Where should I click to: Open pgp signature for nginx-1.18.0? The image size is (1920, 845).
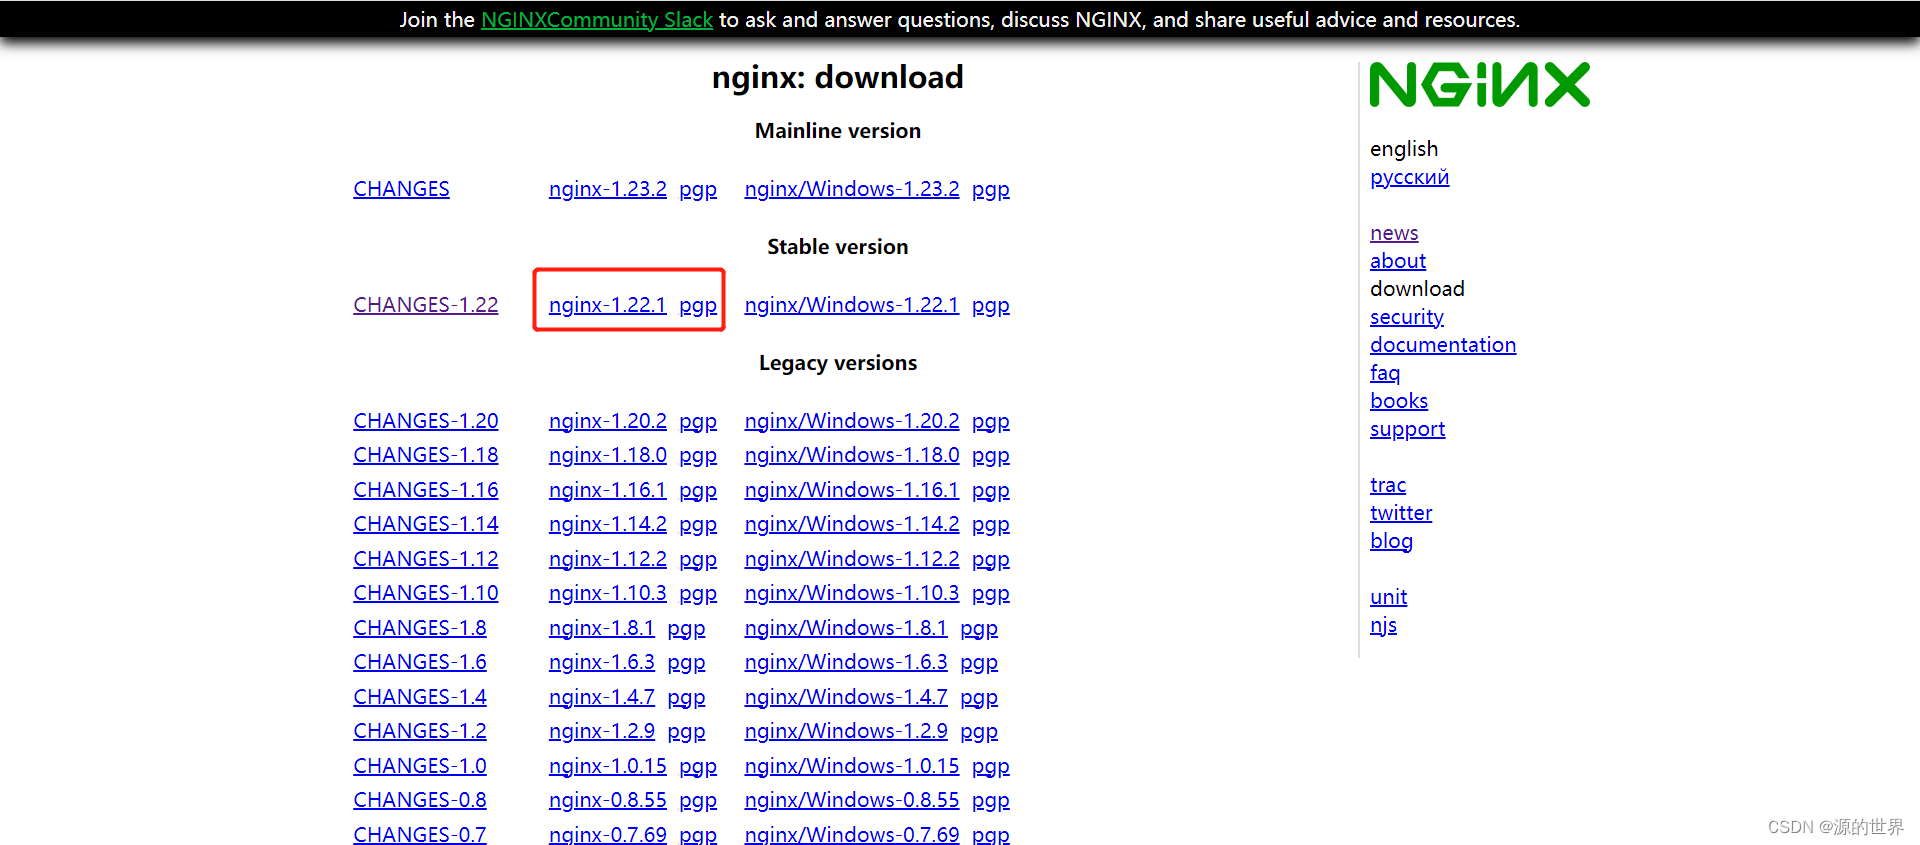point(698,455)
